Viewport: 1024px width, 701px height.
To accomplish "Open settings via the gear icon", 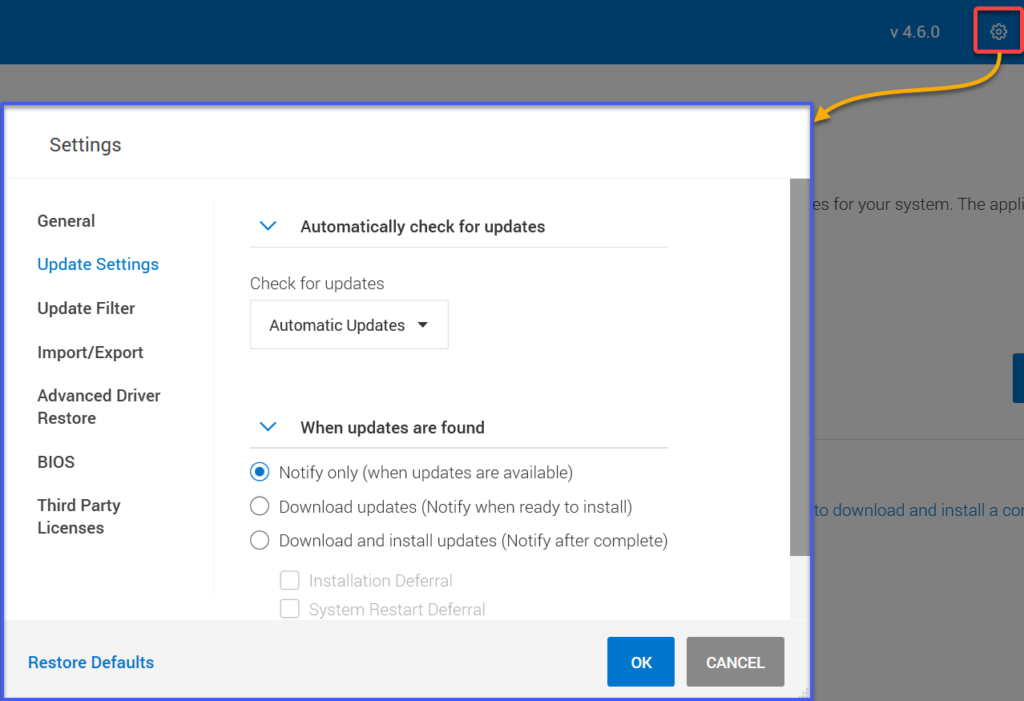I will pos(997,30).
